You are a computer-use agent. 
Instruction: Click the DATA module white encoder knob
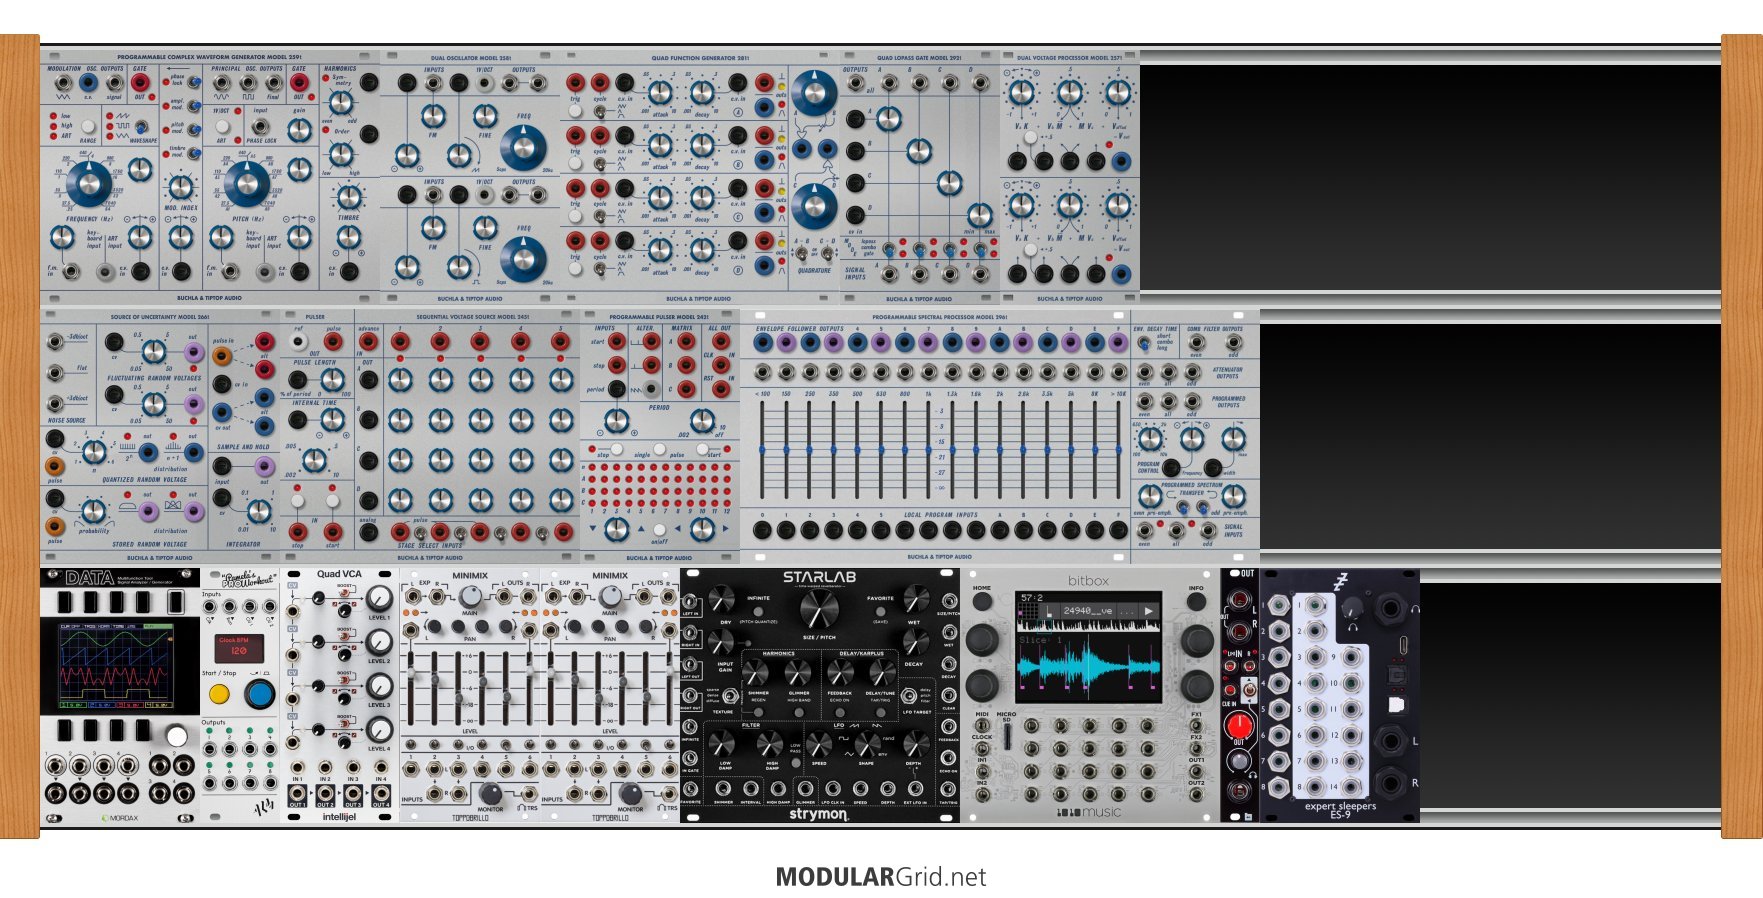point(176,736)
